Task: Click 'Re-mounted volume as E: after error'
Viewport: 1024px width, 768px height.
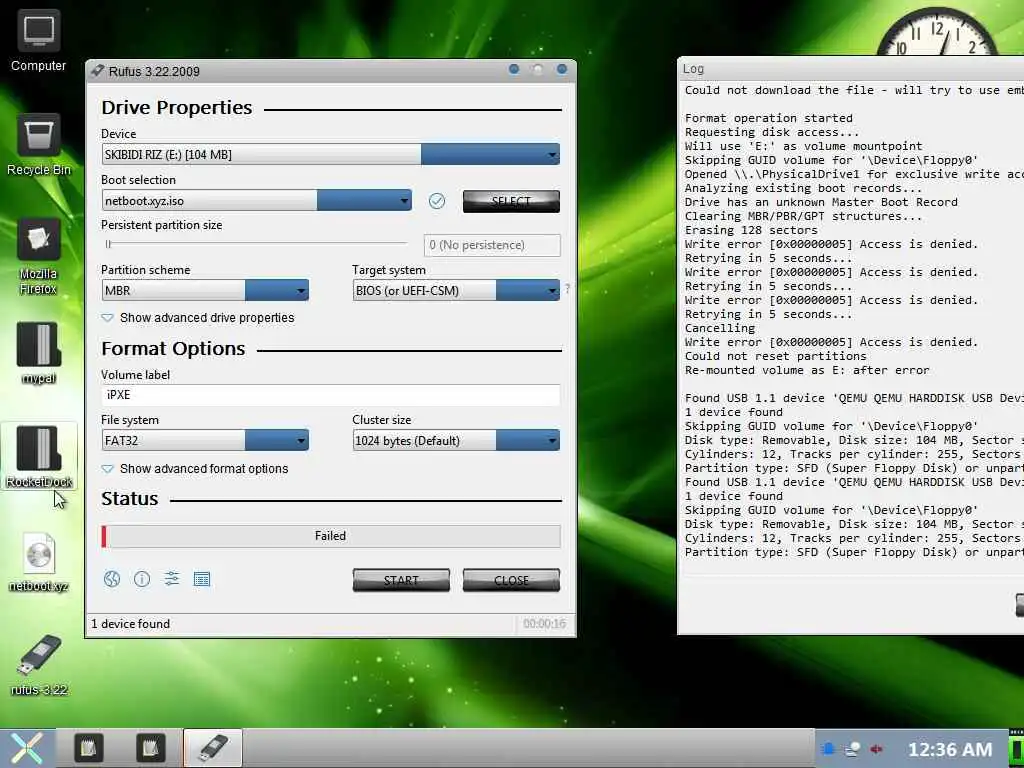Action: (x=807, y=370)
